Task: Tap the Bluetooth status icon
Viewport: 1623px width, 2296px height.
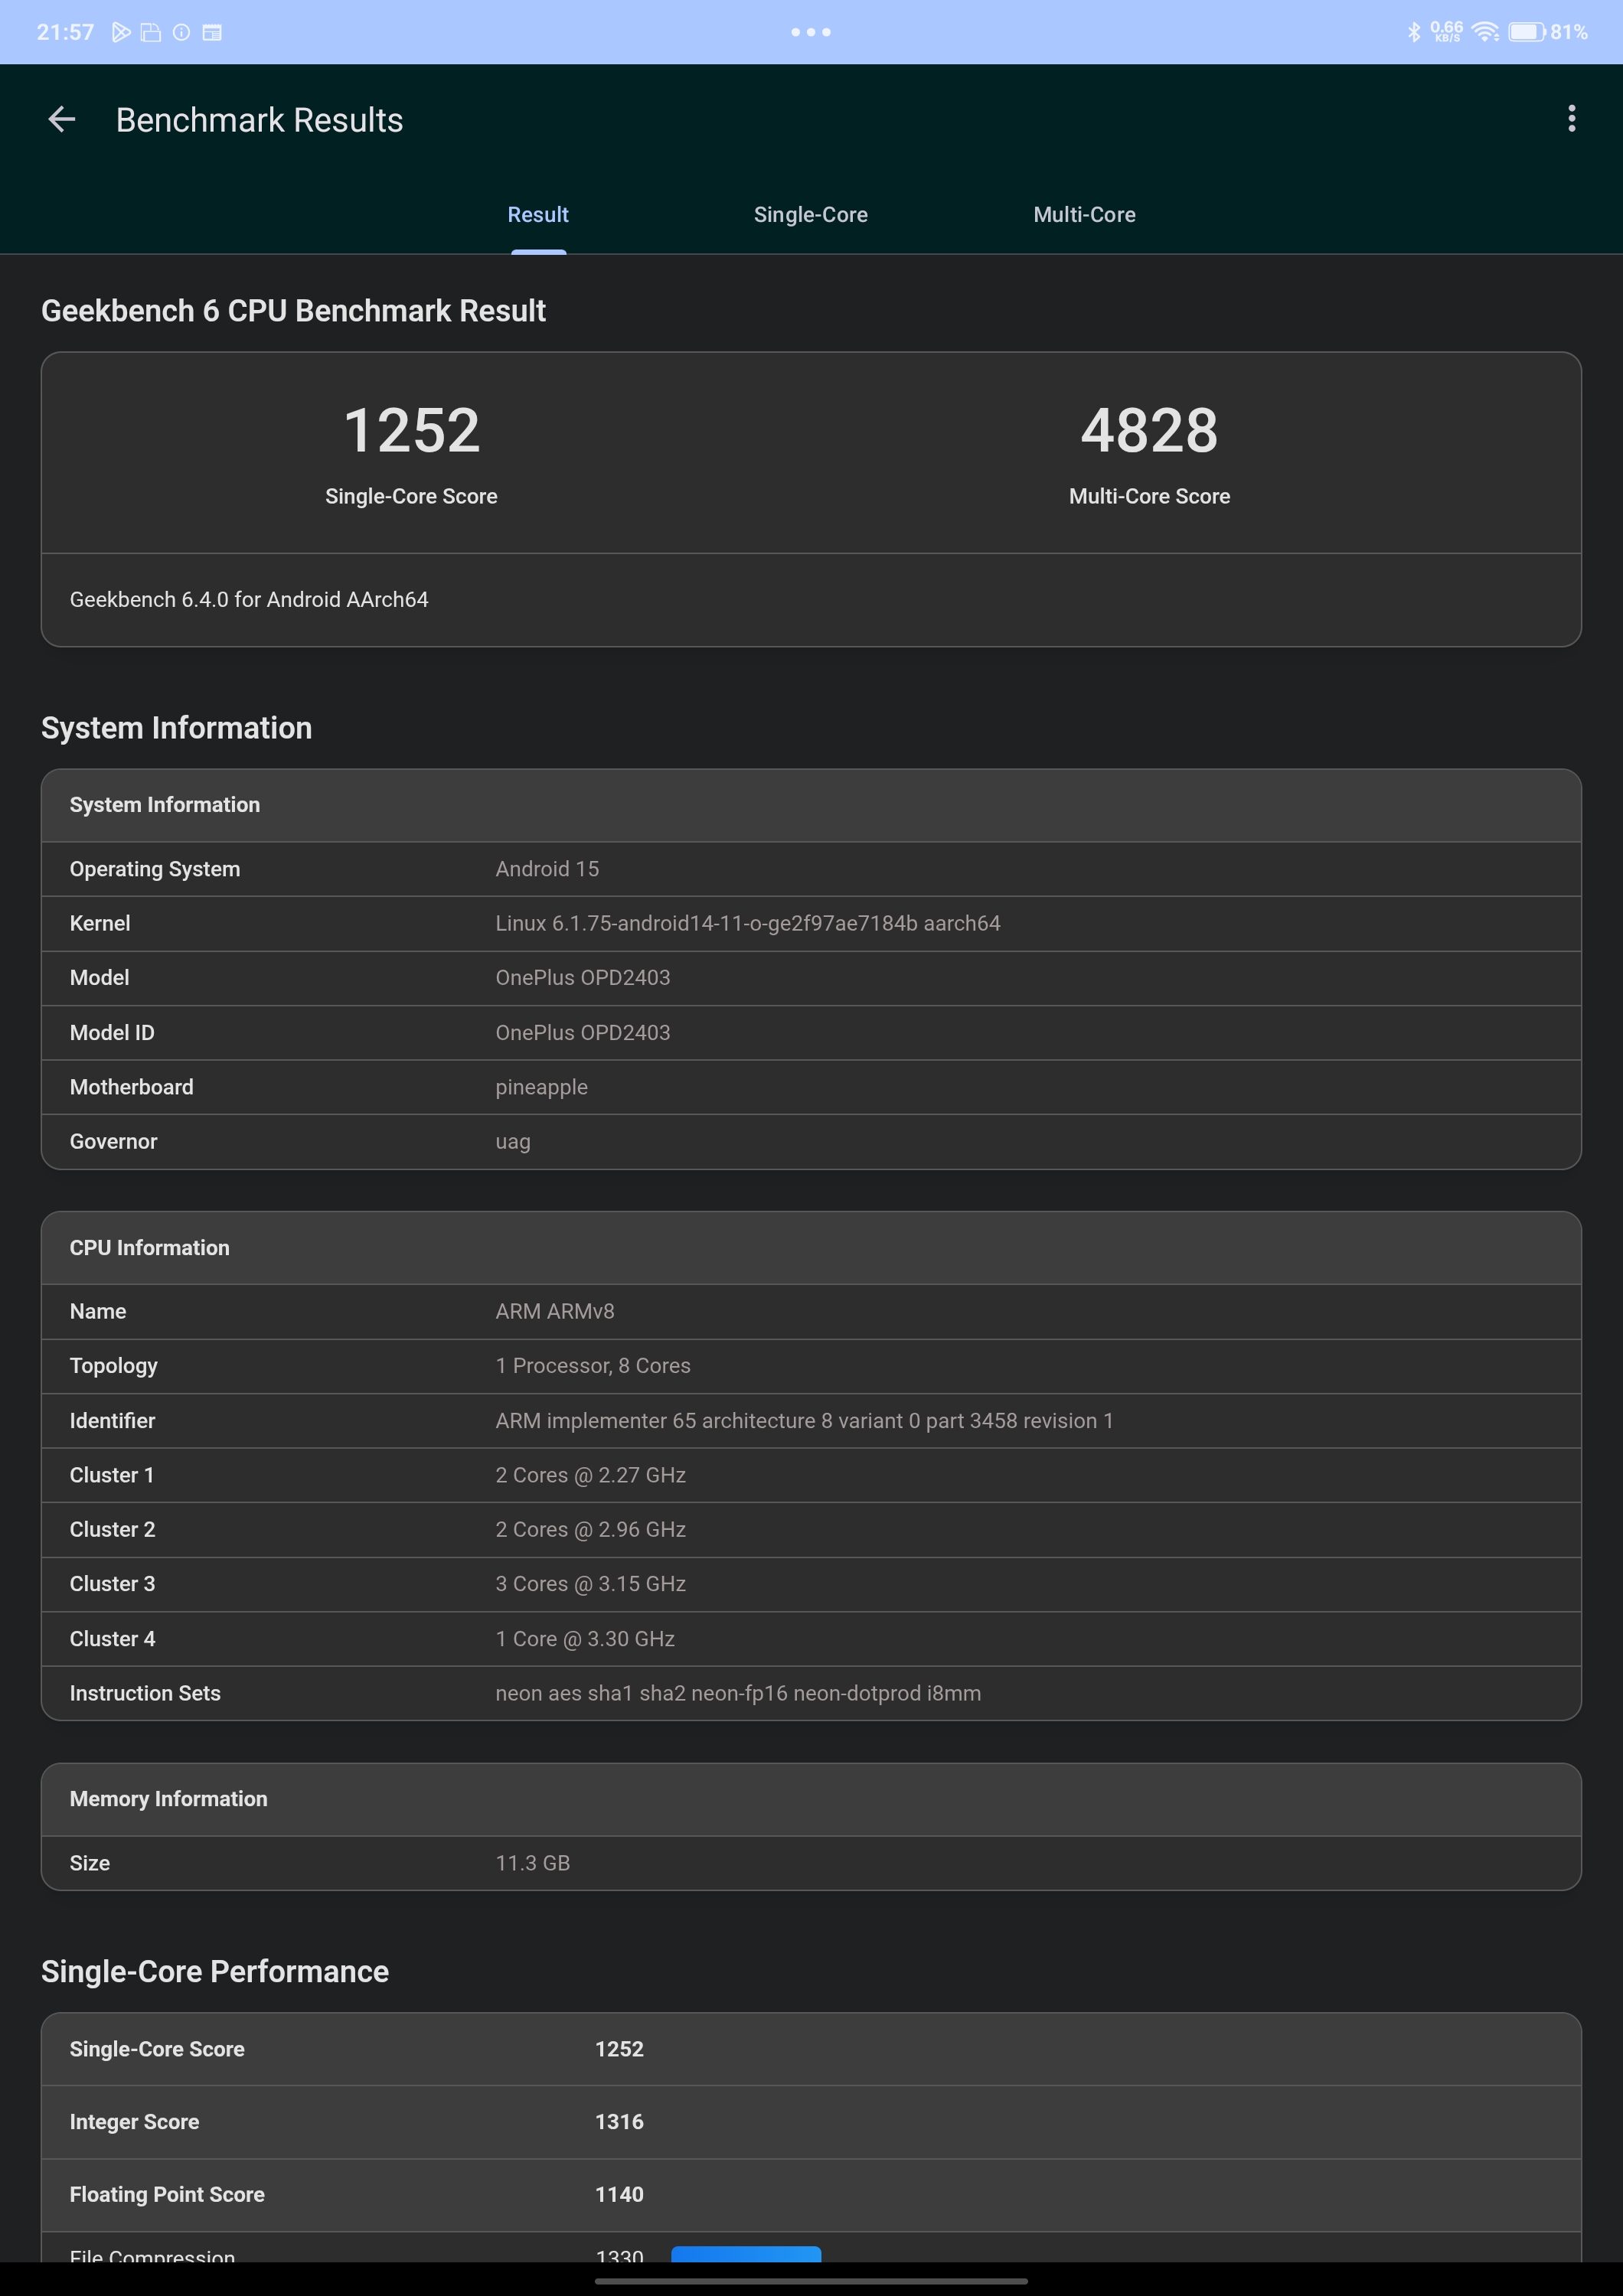Action: point(1413,32)
